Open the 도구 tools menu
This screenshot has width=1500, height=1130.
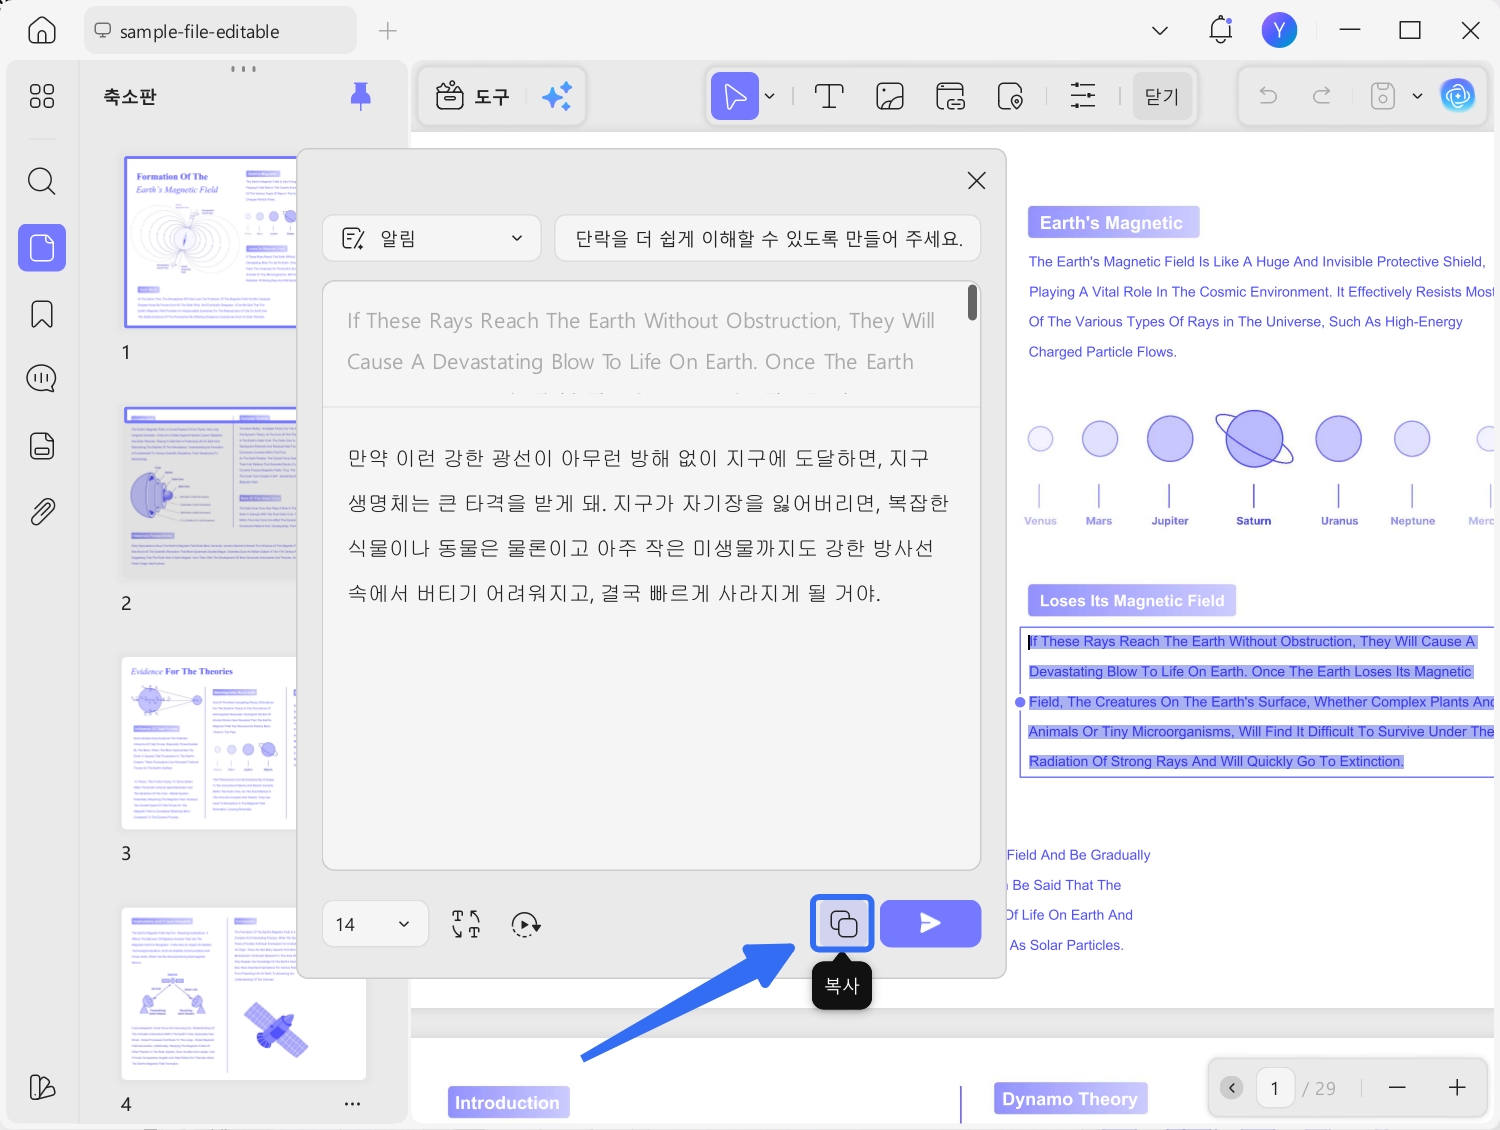point(473,97)
